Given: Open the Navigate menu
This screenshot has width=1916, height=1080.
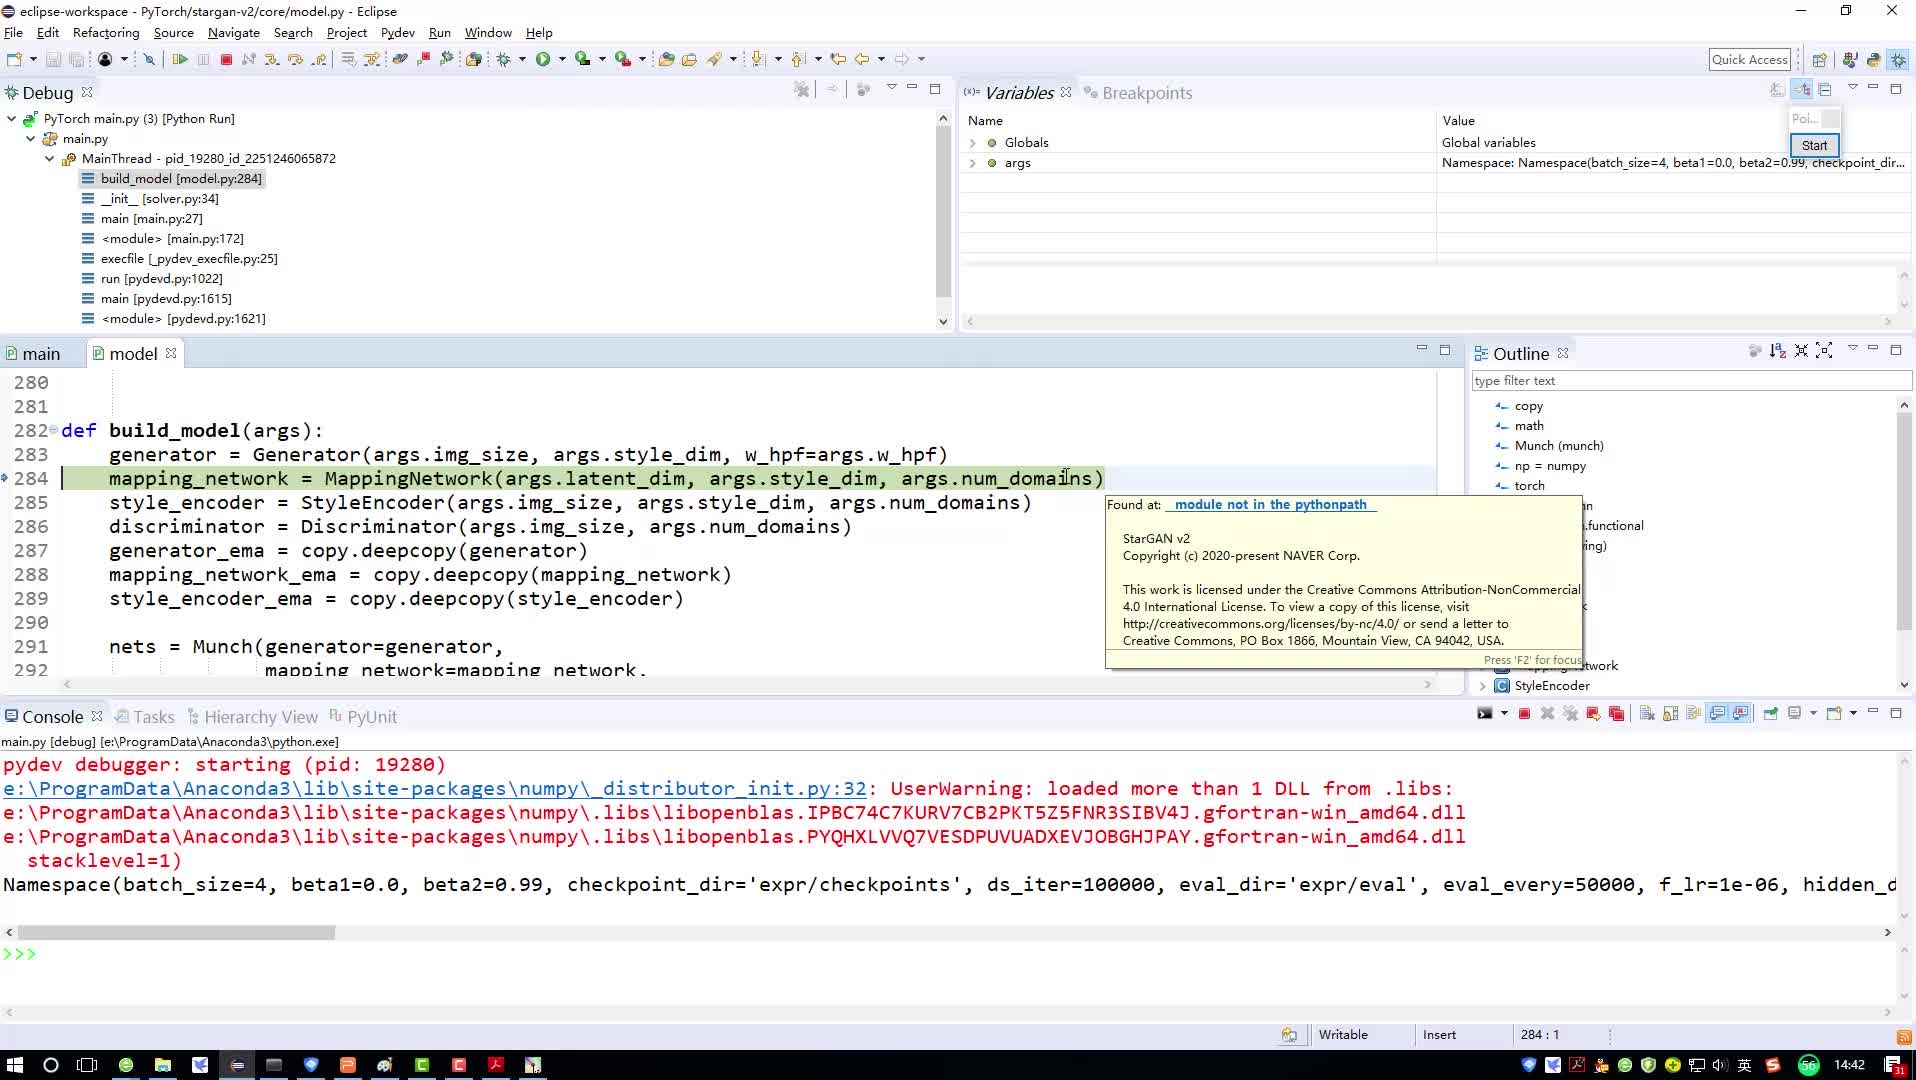Looking at the screenshot, I should 234,33.
